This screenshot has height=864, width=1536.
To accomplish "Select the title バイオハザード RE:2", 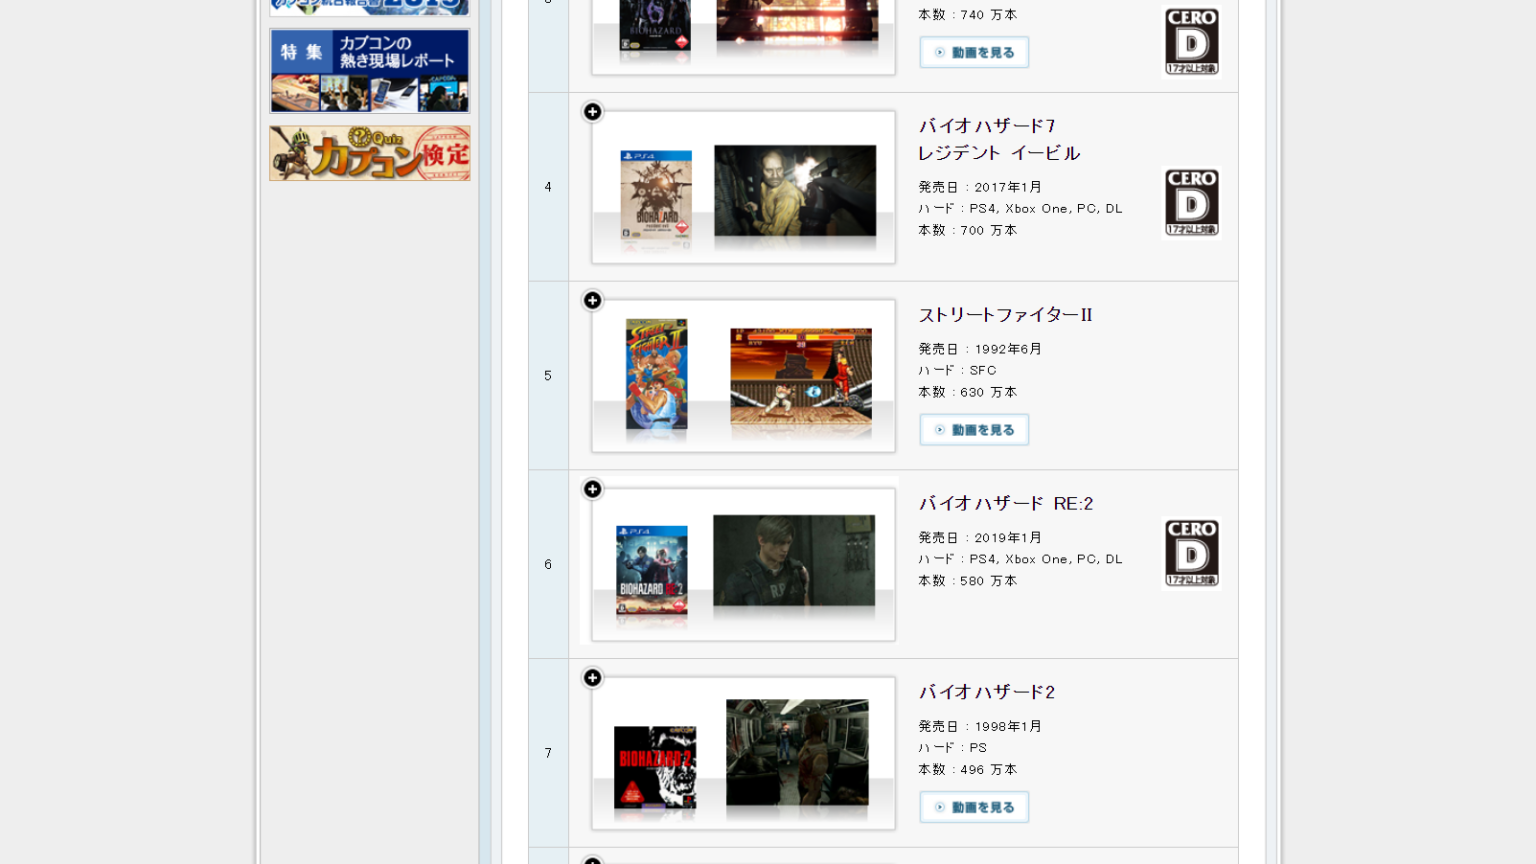I will 1006,503.
